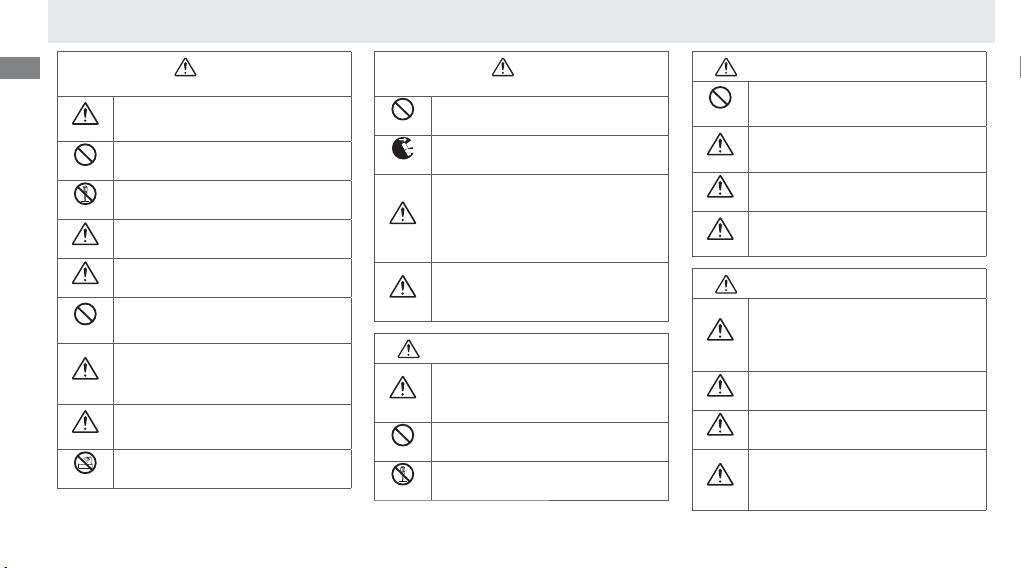Image resolution: width=1021 pixels, height=568 pixels.
Task: Click the last-row warning triangle in top-right table
Action: (x=720, y=230)
